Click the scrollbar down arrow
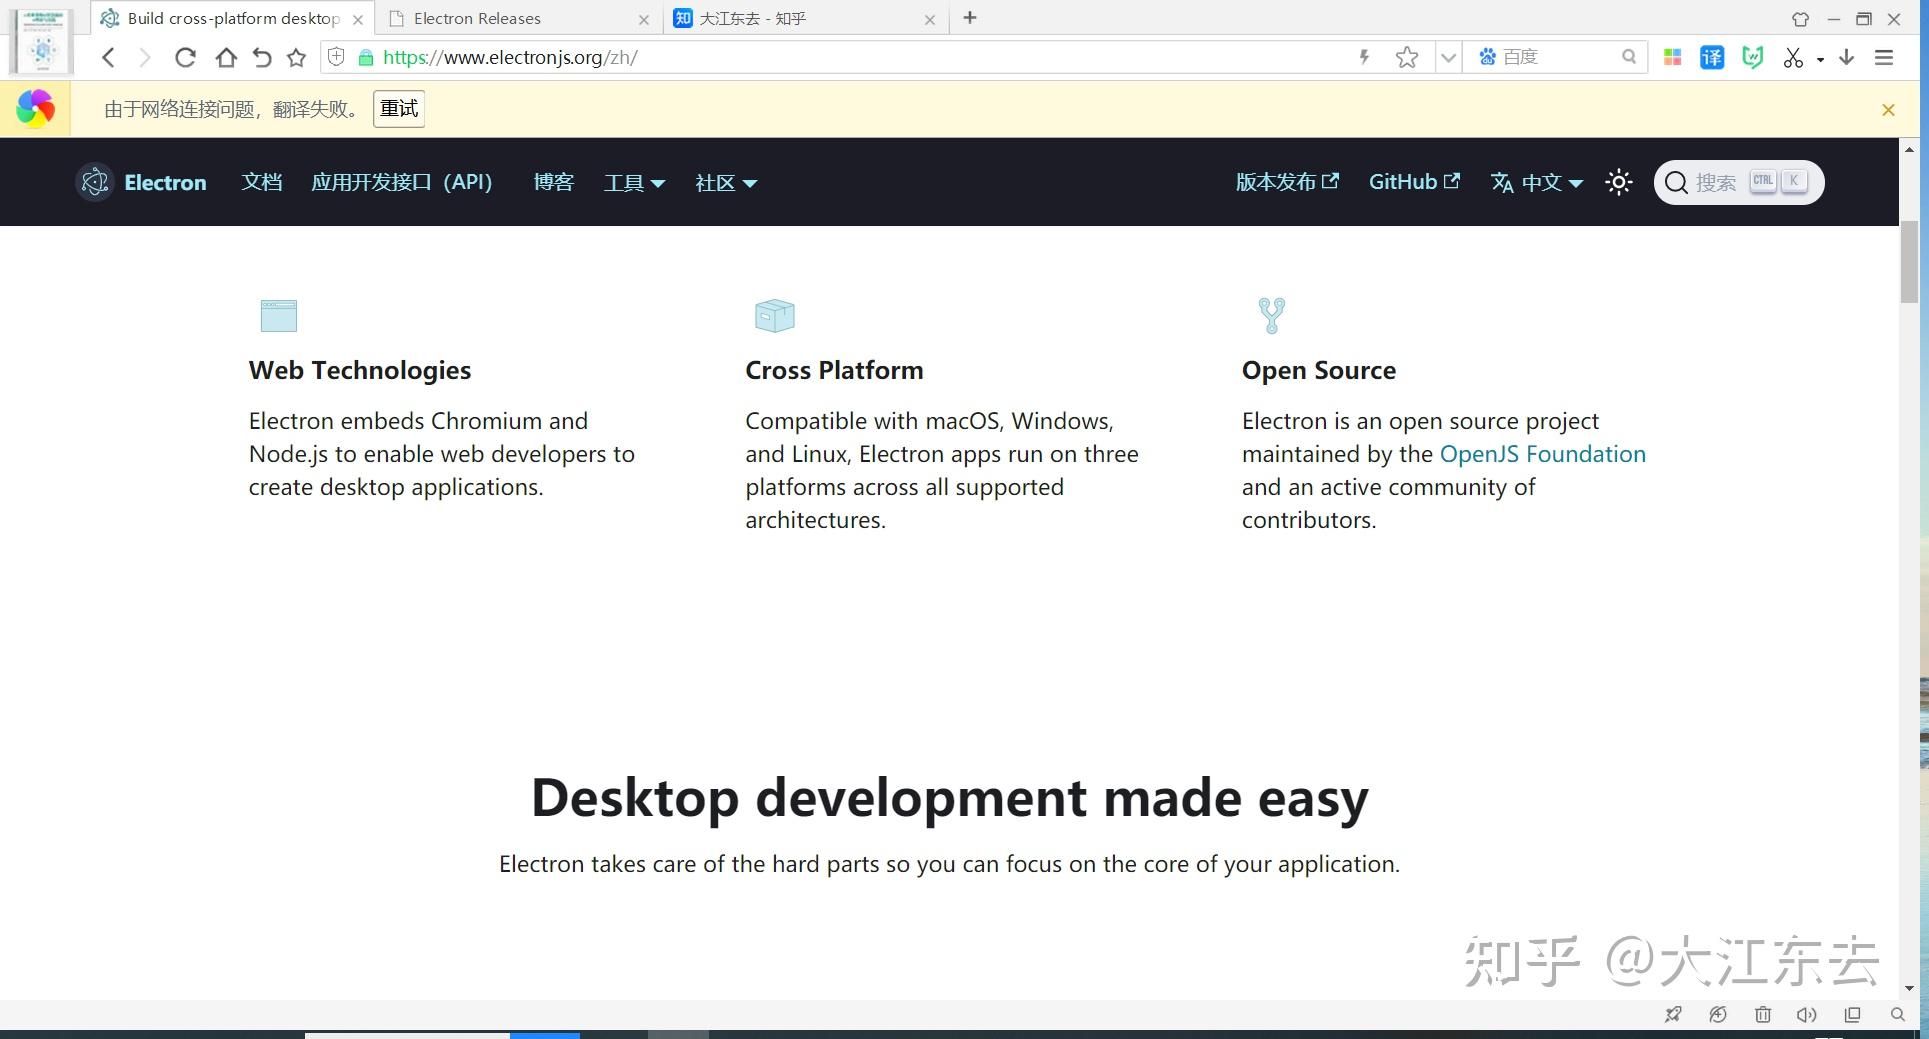1929x1039 pixels. coord(1909,989)
